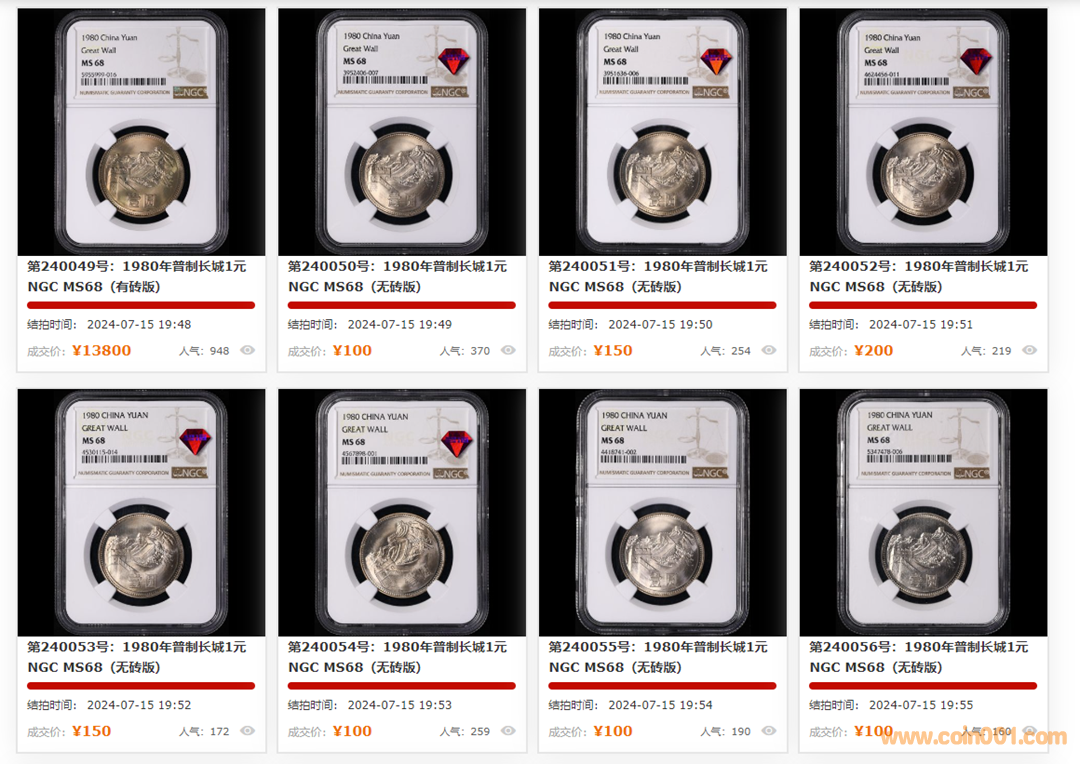The width and height of the screenshot is (1080, 764).
Task: Open coin image for lot 240050
Action: pos(402,132)
